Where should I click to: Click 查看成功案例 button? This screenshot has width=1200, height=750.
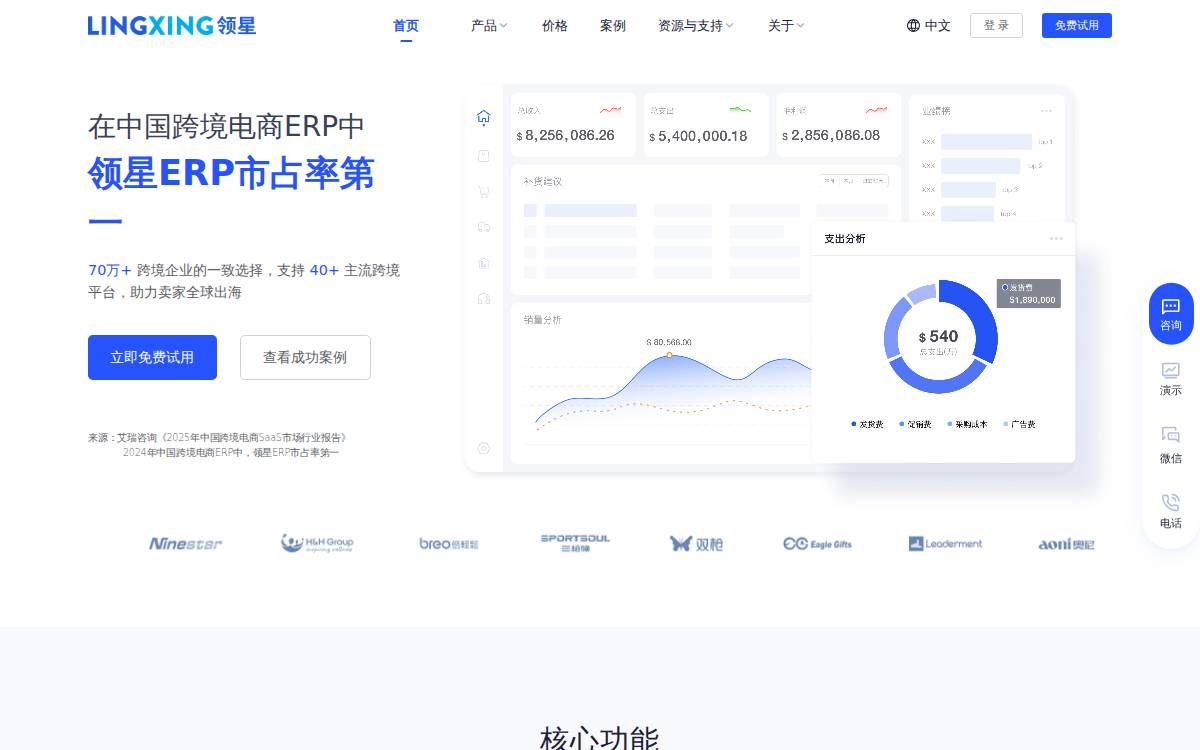[x=305, y=357]
